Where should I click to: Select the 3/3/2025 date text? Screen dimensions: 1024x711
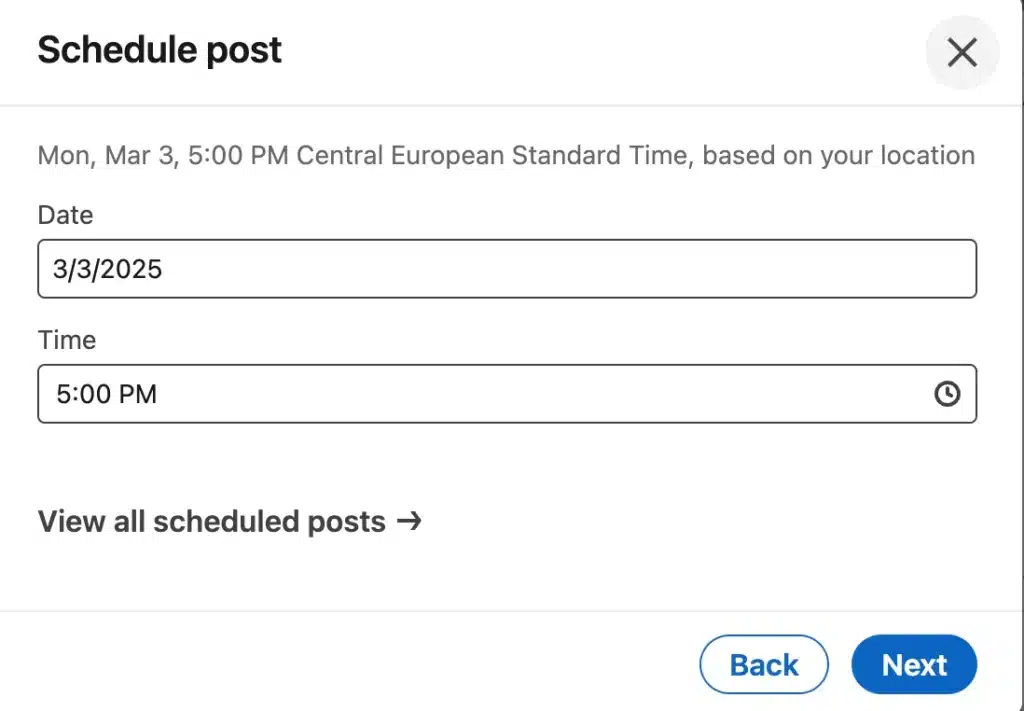pyautogui.click(x=107, y=269)
